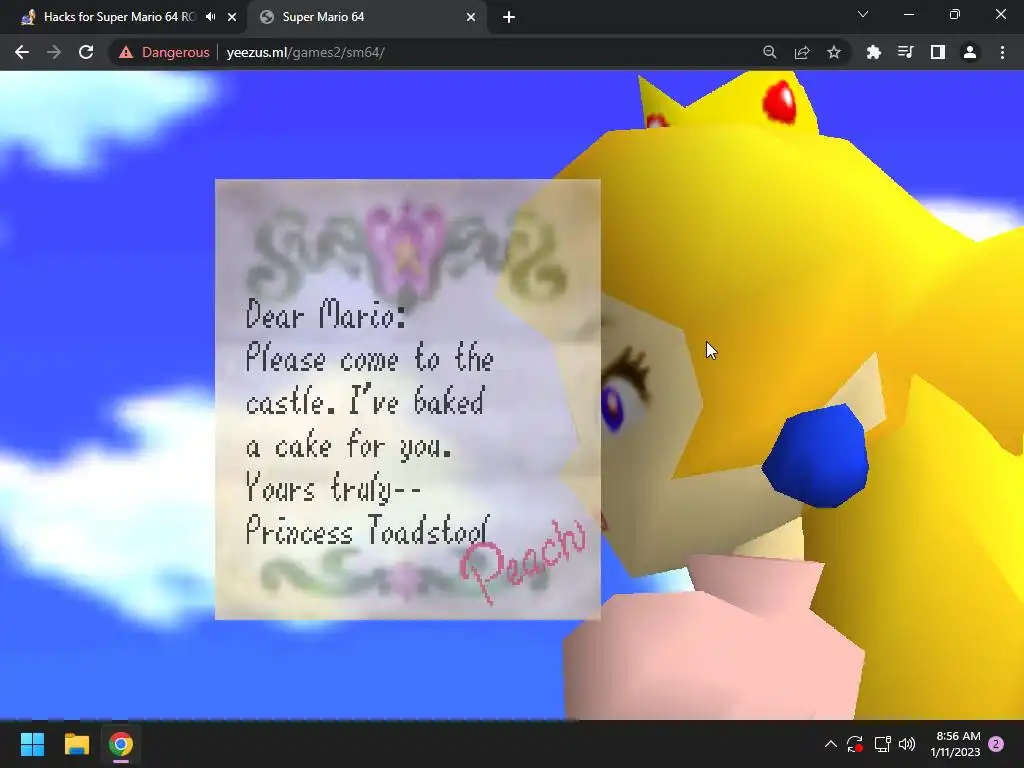
Task: Open the tab search dropdown
Action: [x=863, y=14]
